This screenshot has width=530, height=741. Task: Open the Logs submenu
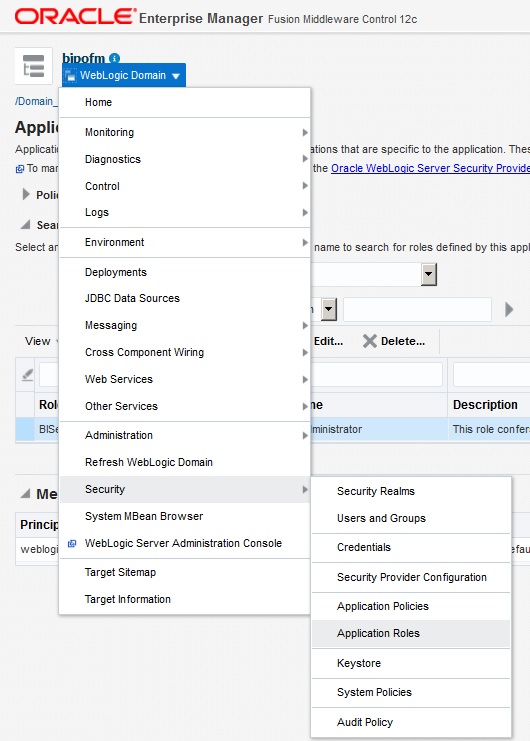tap(185, 212)
